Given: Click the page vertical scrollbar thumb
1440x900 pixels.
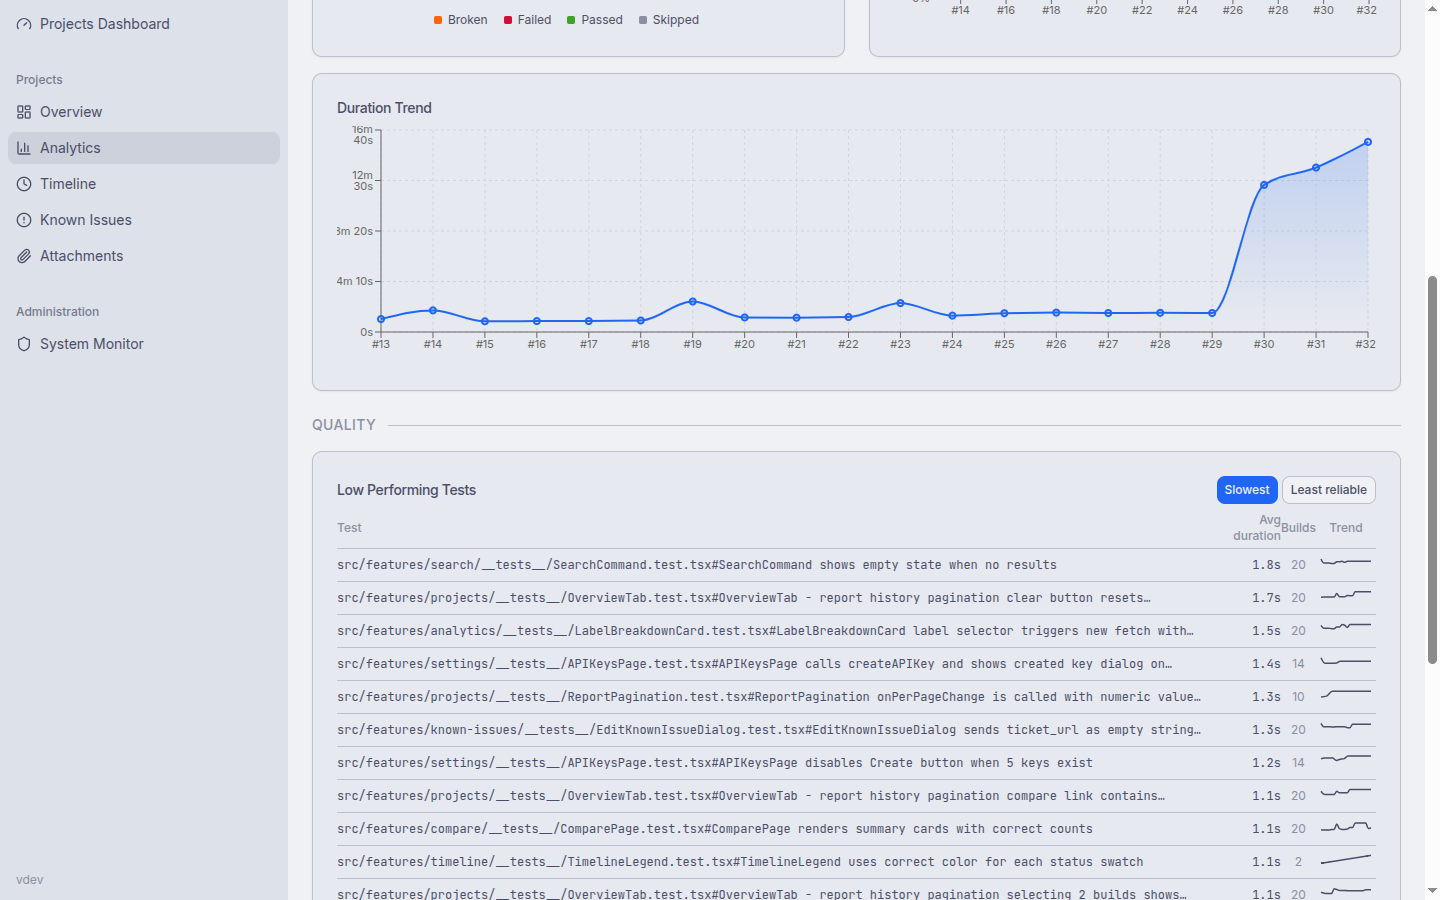Looking at the screenshot, I should [1432, 470].
